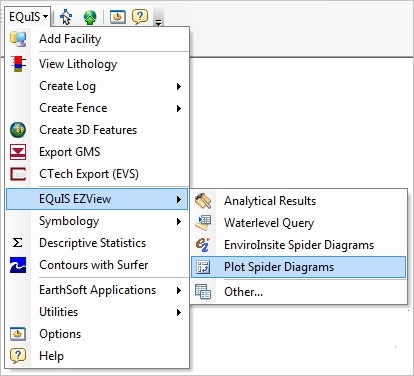Select the EQuIS EZView menu item
This screenshot has width=414, height=376.
97,199
